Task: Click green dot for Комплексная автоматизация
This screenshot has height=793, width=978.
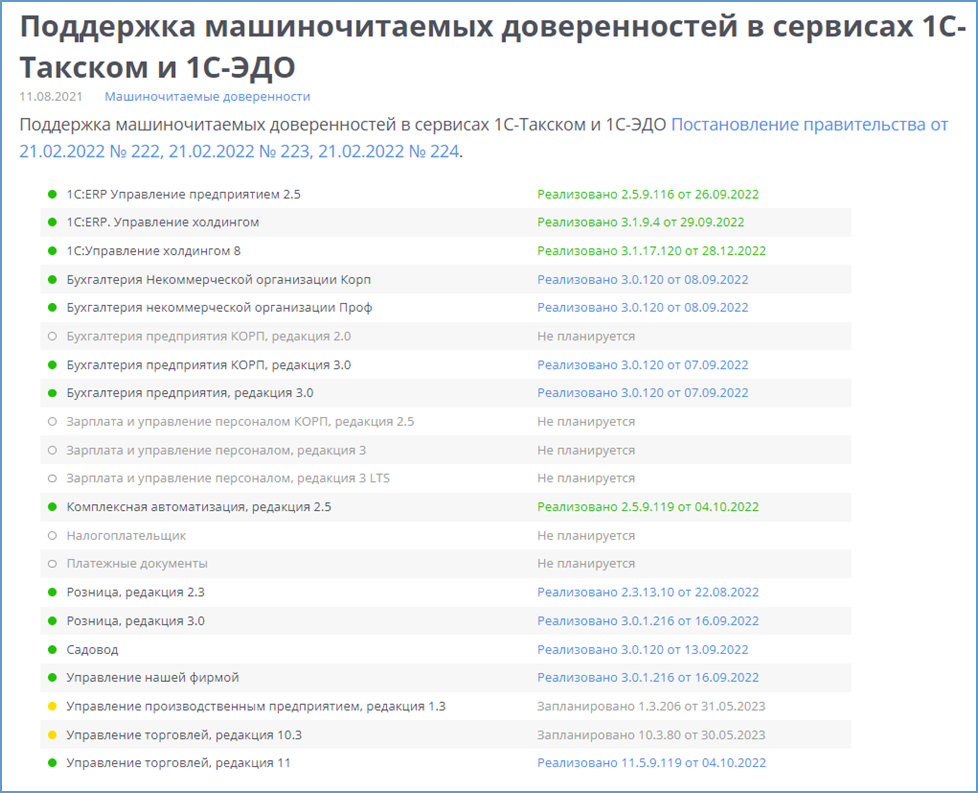Action: point(52,507)
